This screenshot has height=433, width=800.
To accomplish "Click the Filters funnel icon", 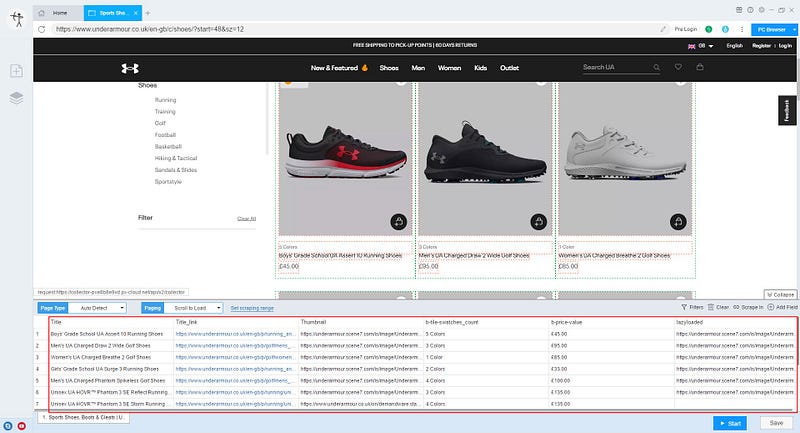I will pos(684,307).
